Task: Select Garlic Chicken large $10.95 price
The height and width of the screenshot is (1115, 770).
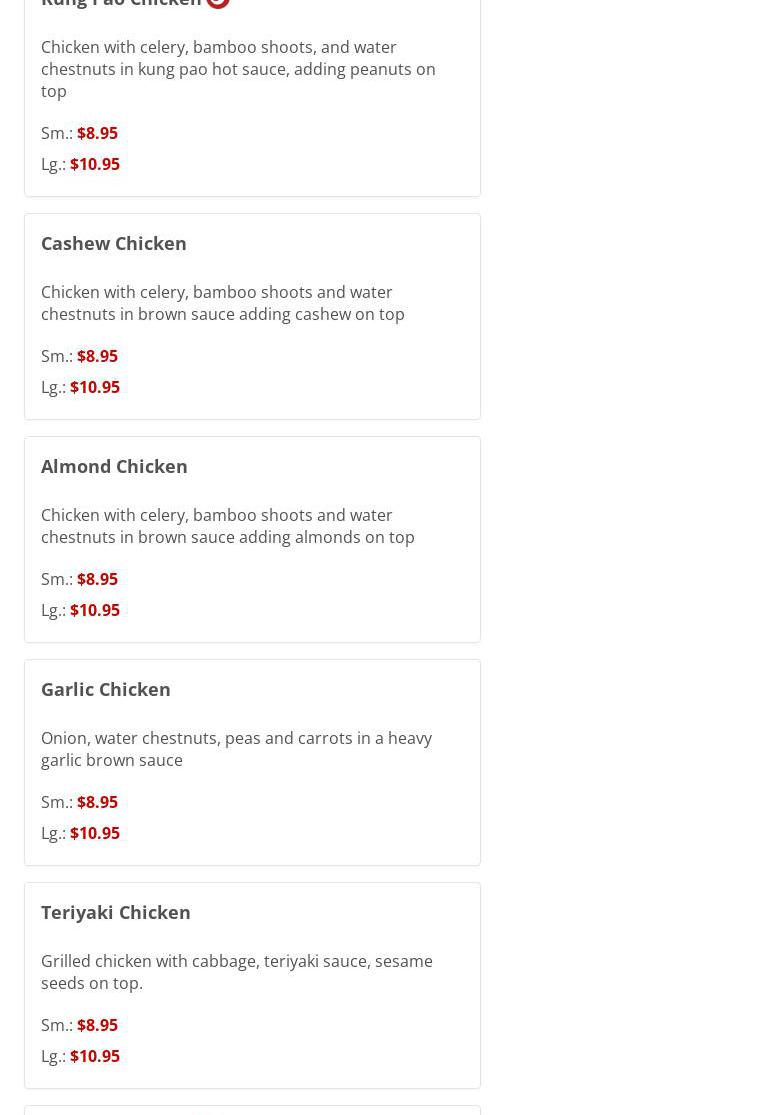Action: [x=95, y=833]
